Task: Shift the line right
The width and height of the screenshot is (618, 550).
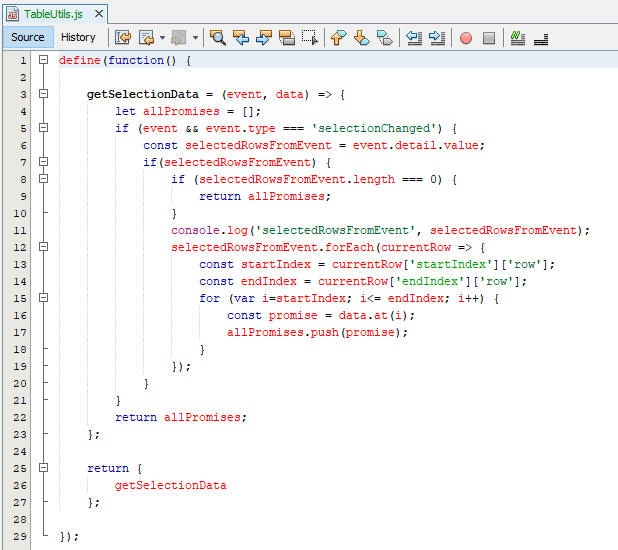Action: [437, 38]
